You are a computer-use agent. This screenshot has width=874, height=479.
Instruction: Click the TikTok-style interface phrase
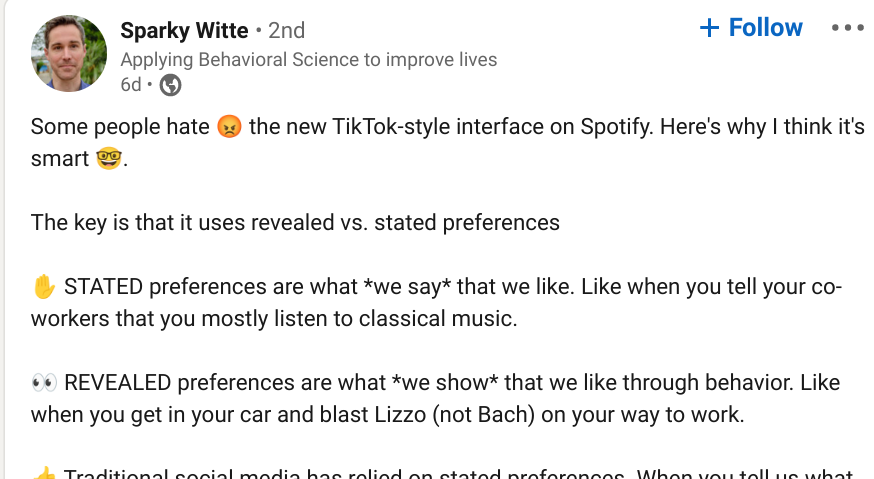click(438, 127)
